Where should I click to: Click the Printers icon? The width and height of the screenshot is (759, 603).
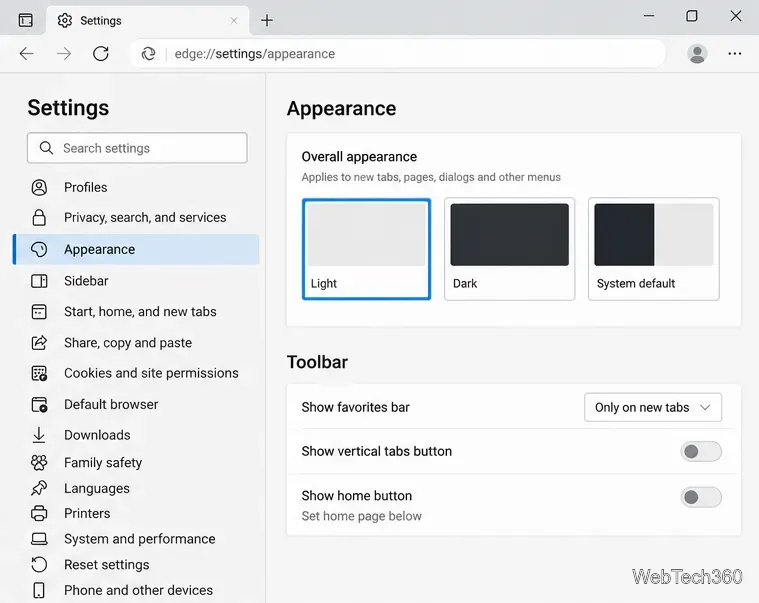(x=39, y=513)
